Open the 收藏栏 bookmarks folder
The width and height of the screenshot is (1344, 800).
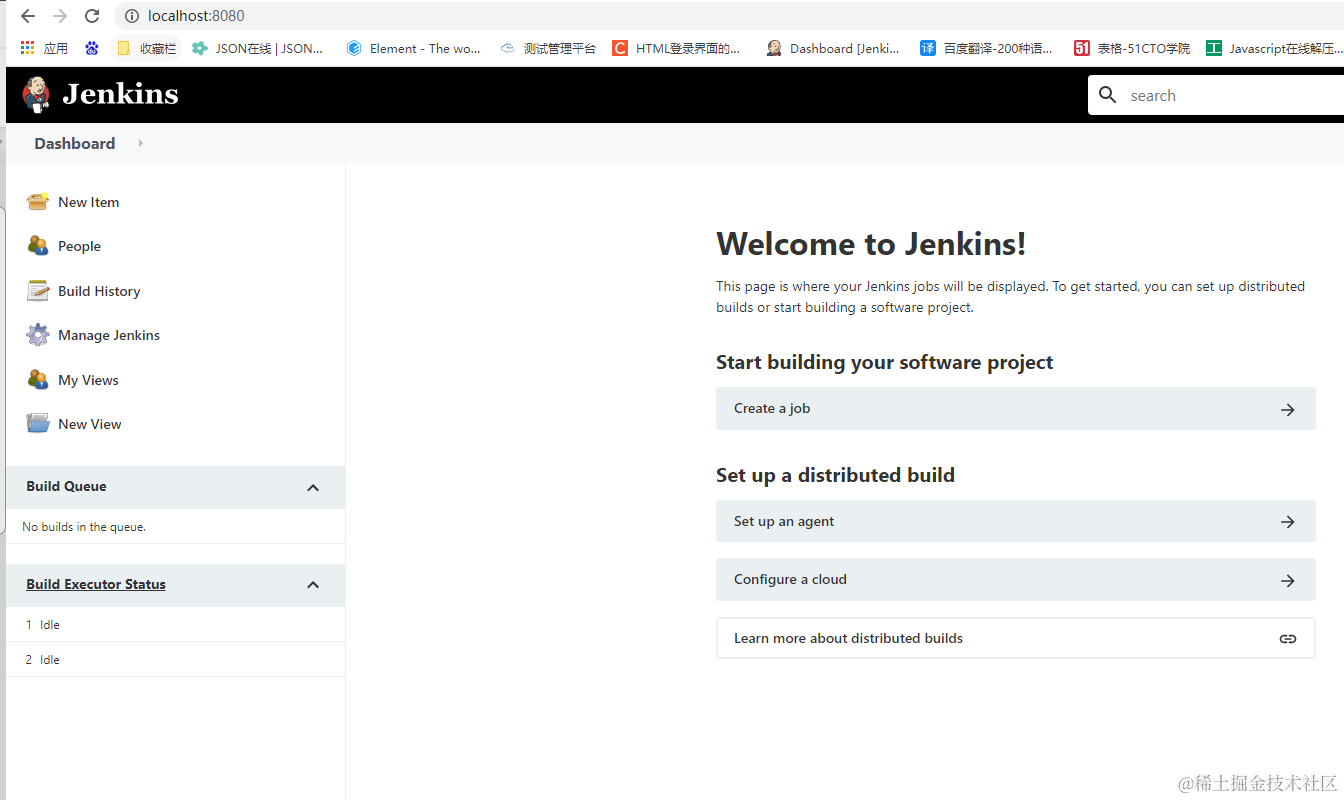[x=146, y=48]
